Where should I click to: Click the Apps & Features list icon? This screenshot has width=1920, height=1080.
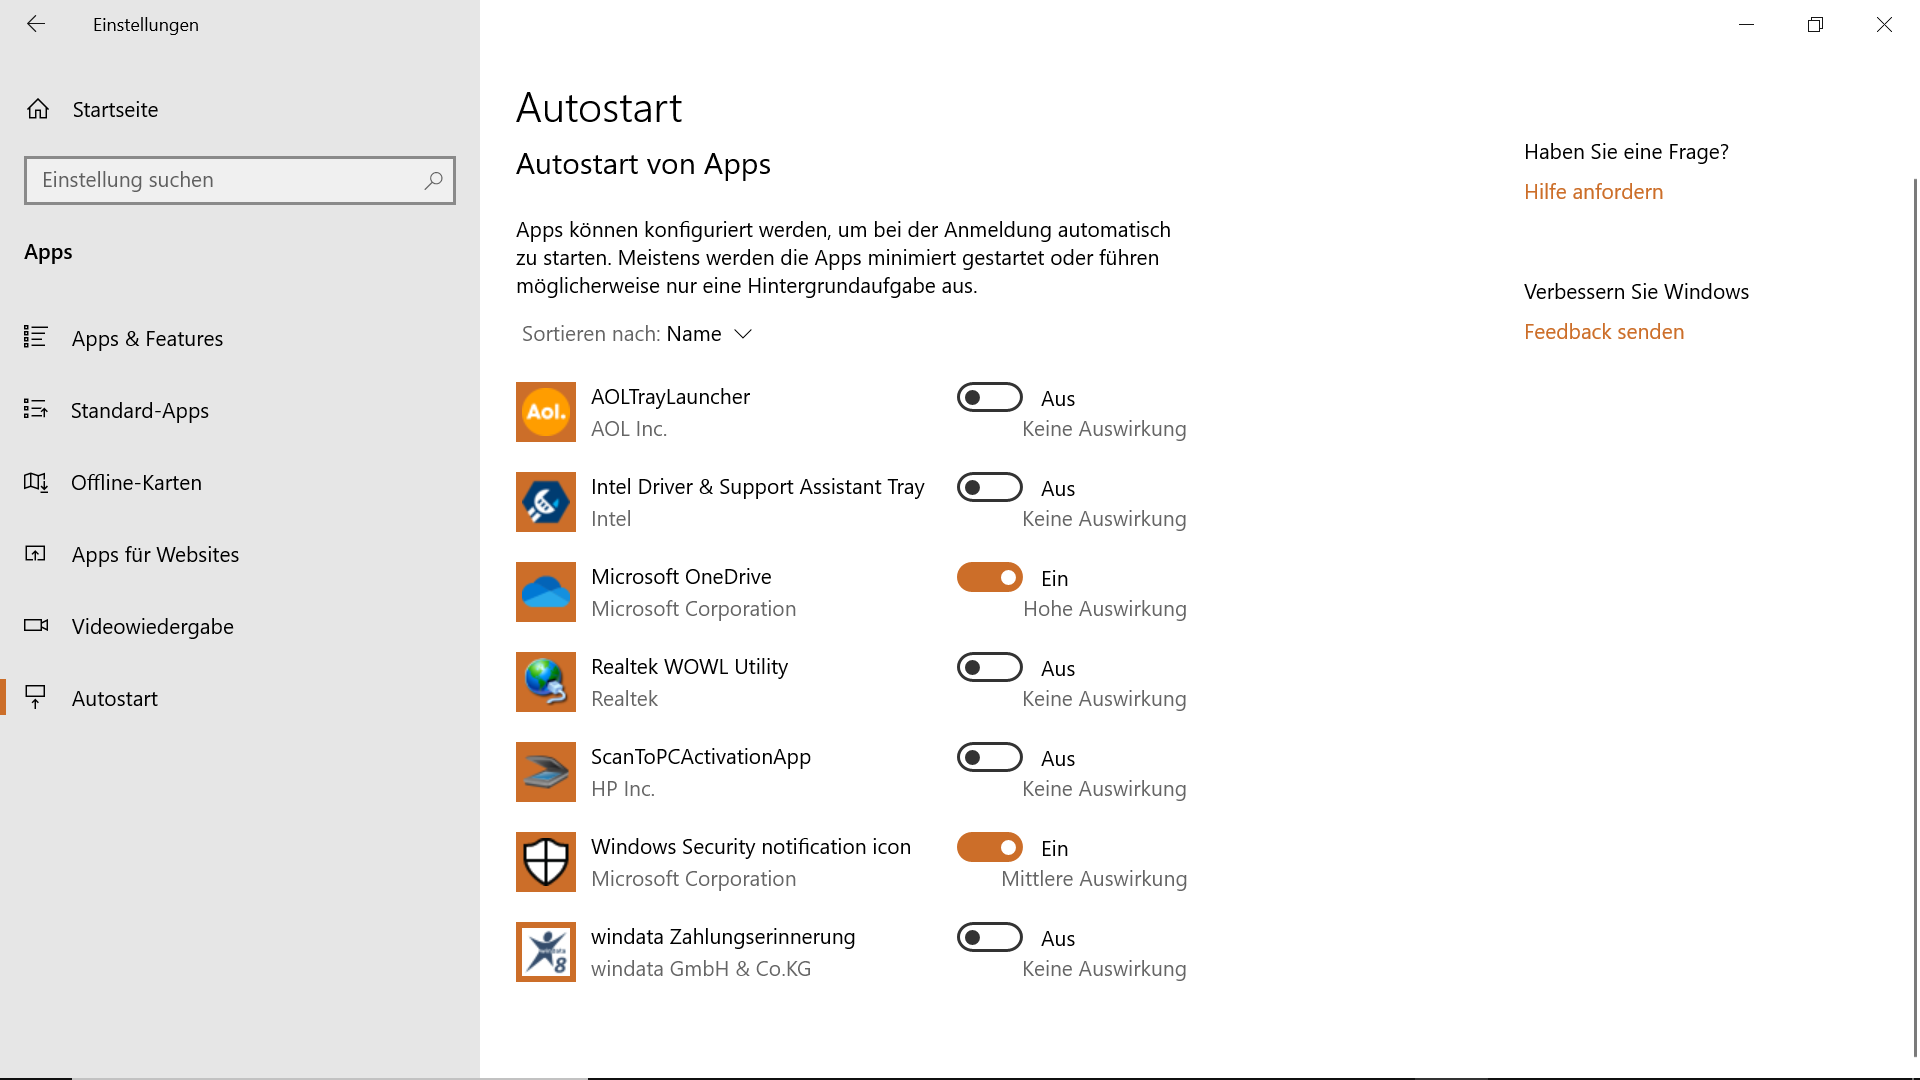pyautogui.click(x=36, y=337)
